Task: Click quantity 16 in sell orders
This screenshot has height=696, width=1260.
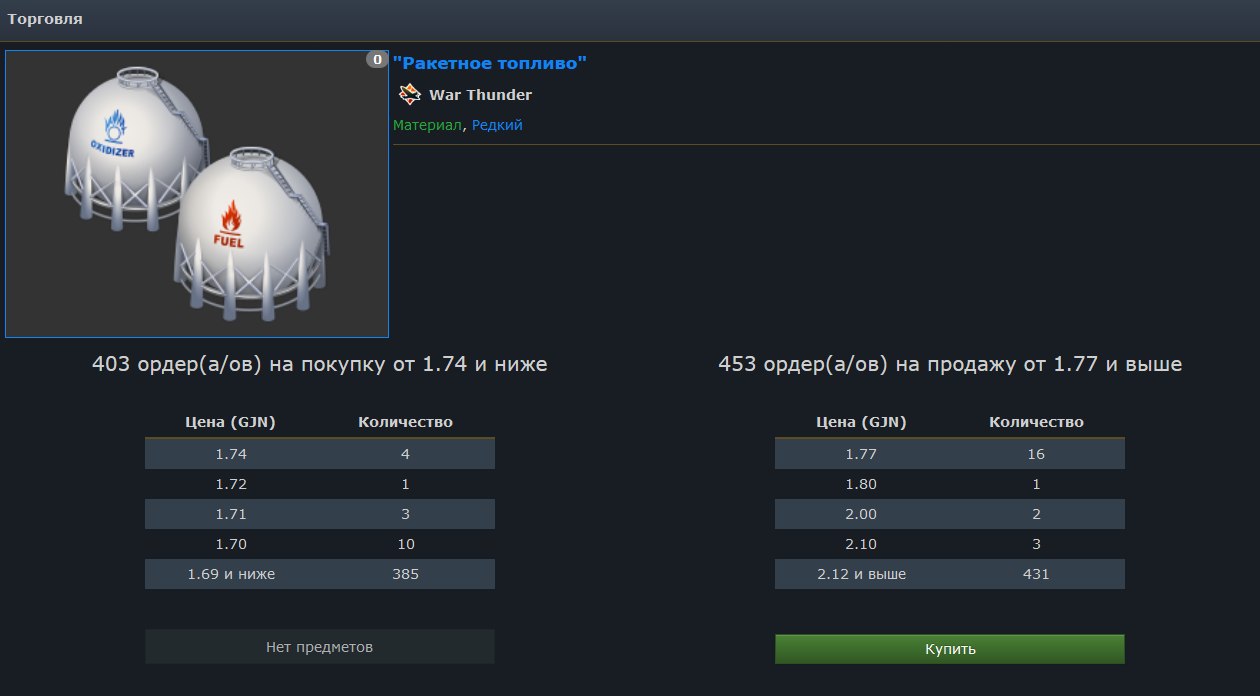Action: [x=1036, y=454]
